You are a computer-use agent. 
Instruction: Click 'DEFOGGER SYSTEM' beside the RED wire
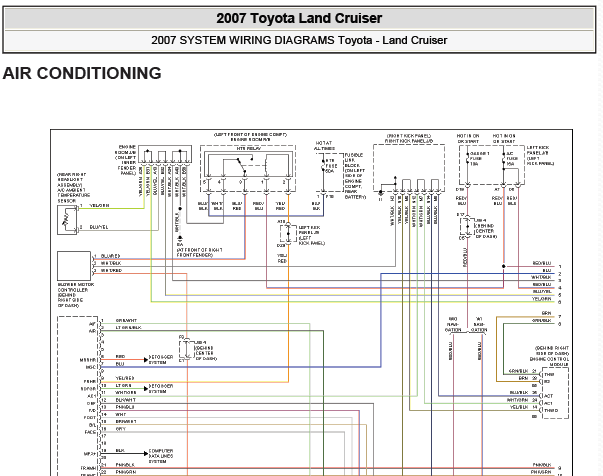tap(161, 359)
